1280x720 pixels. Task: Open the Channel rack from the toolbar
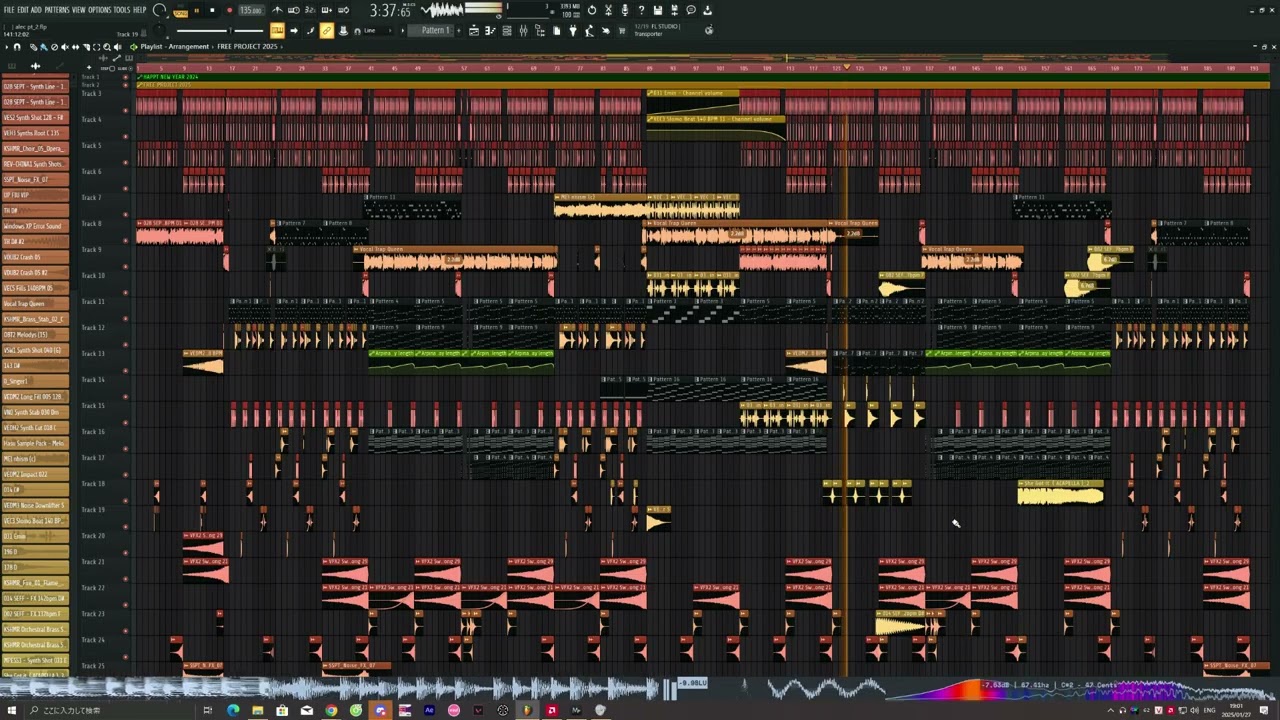pyautogui.click(x=507, y=31)
